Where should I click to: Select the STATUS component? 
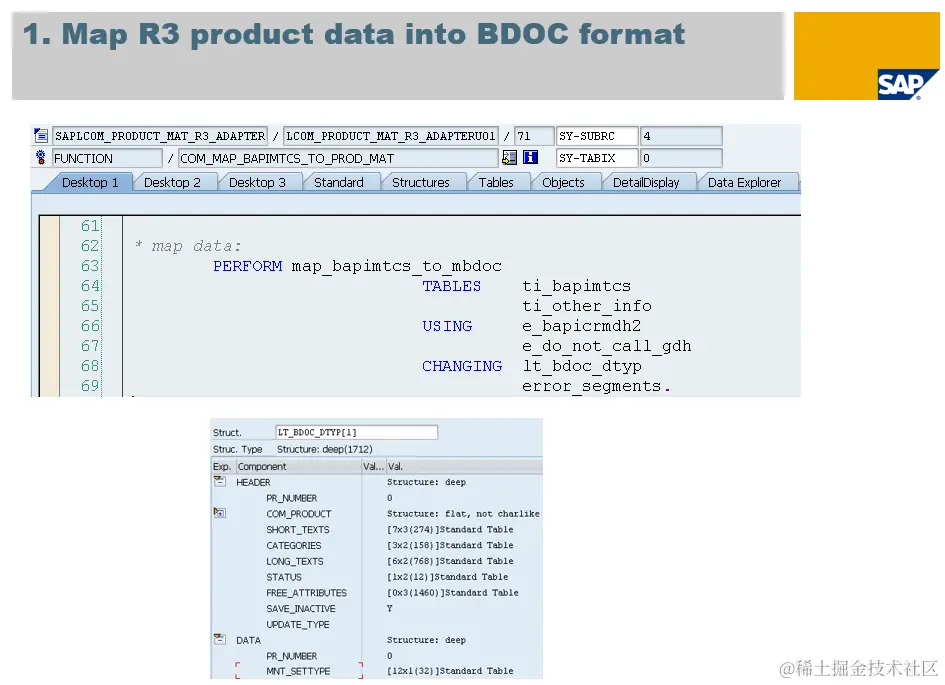[x=284, y=577]
